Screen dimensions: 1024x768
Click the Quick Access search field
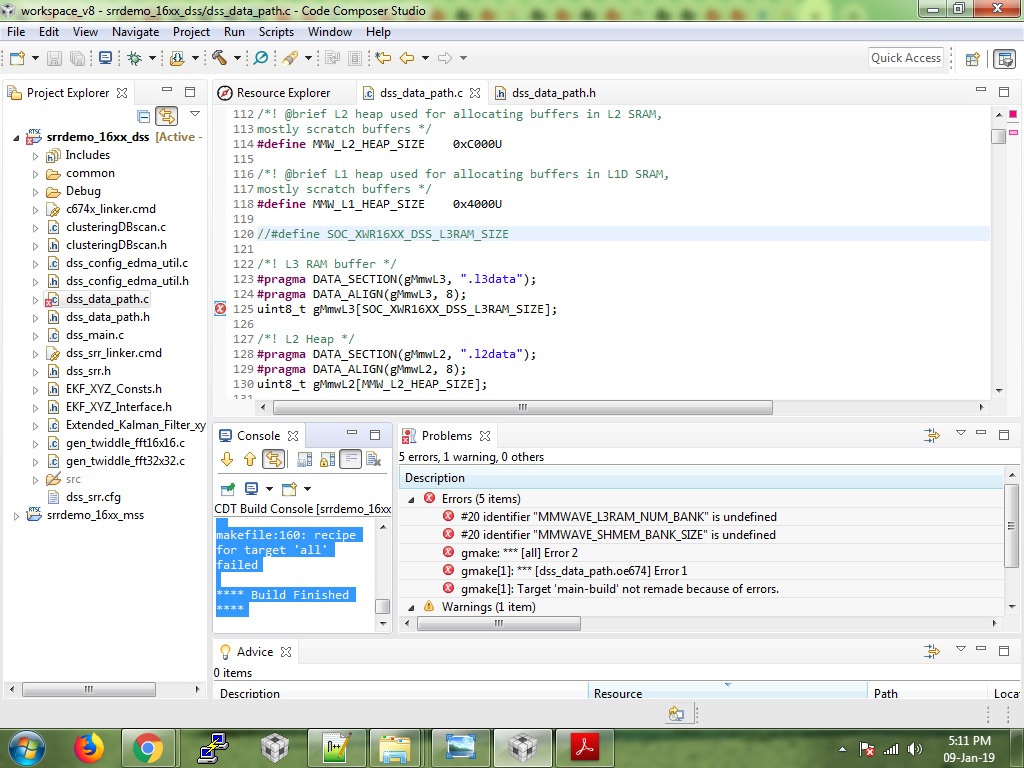pyautogui.click(x=905, y=58)
